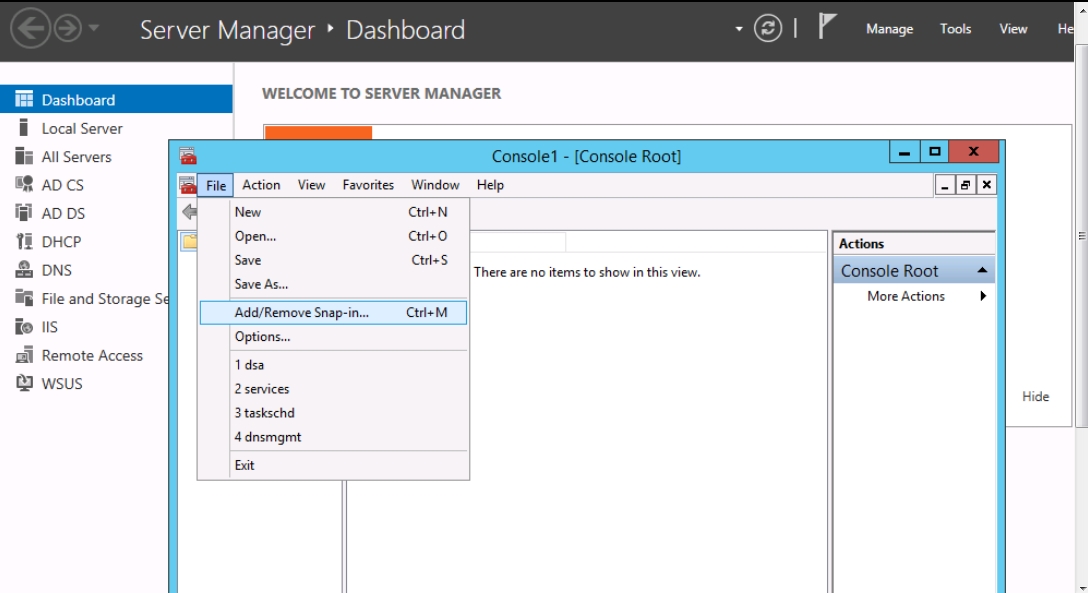
Task: Open the File menu in Console1
Action: pyautogui.click(x=216, y=185)
